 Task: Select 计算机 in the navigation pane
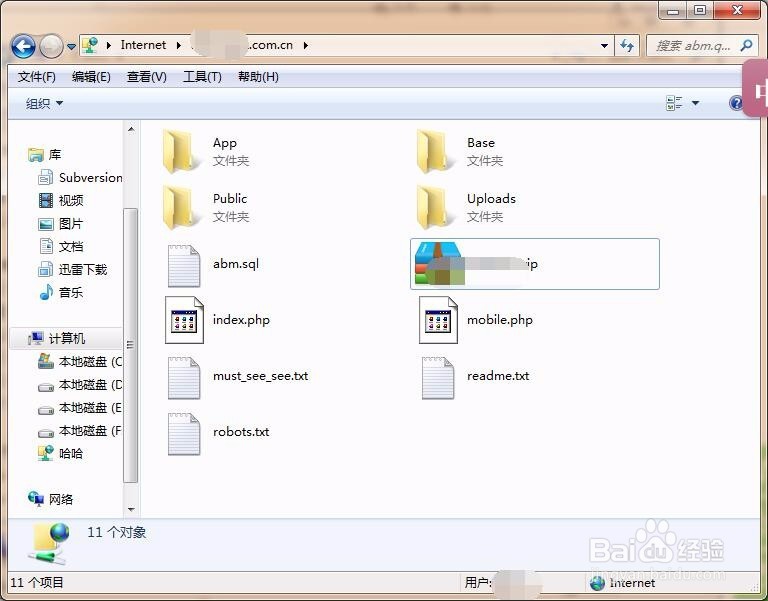(56, 338)
